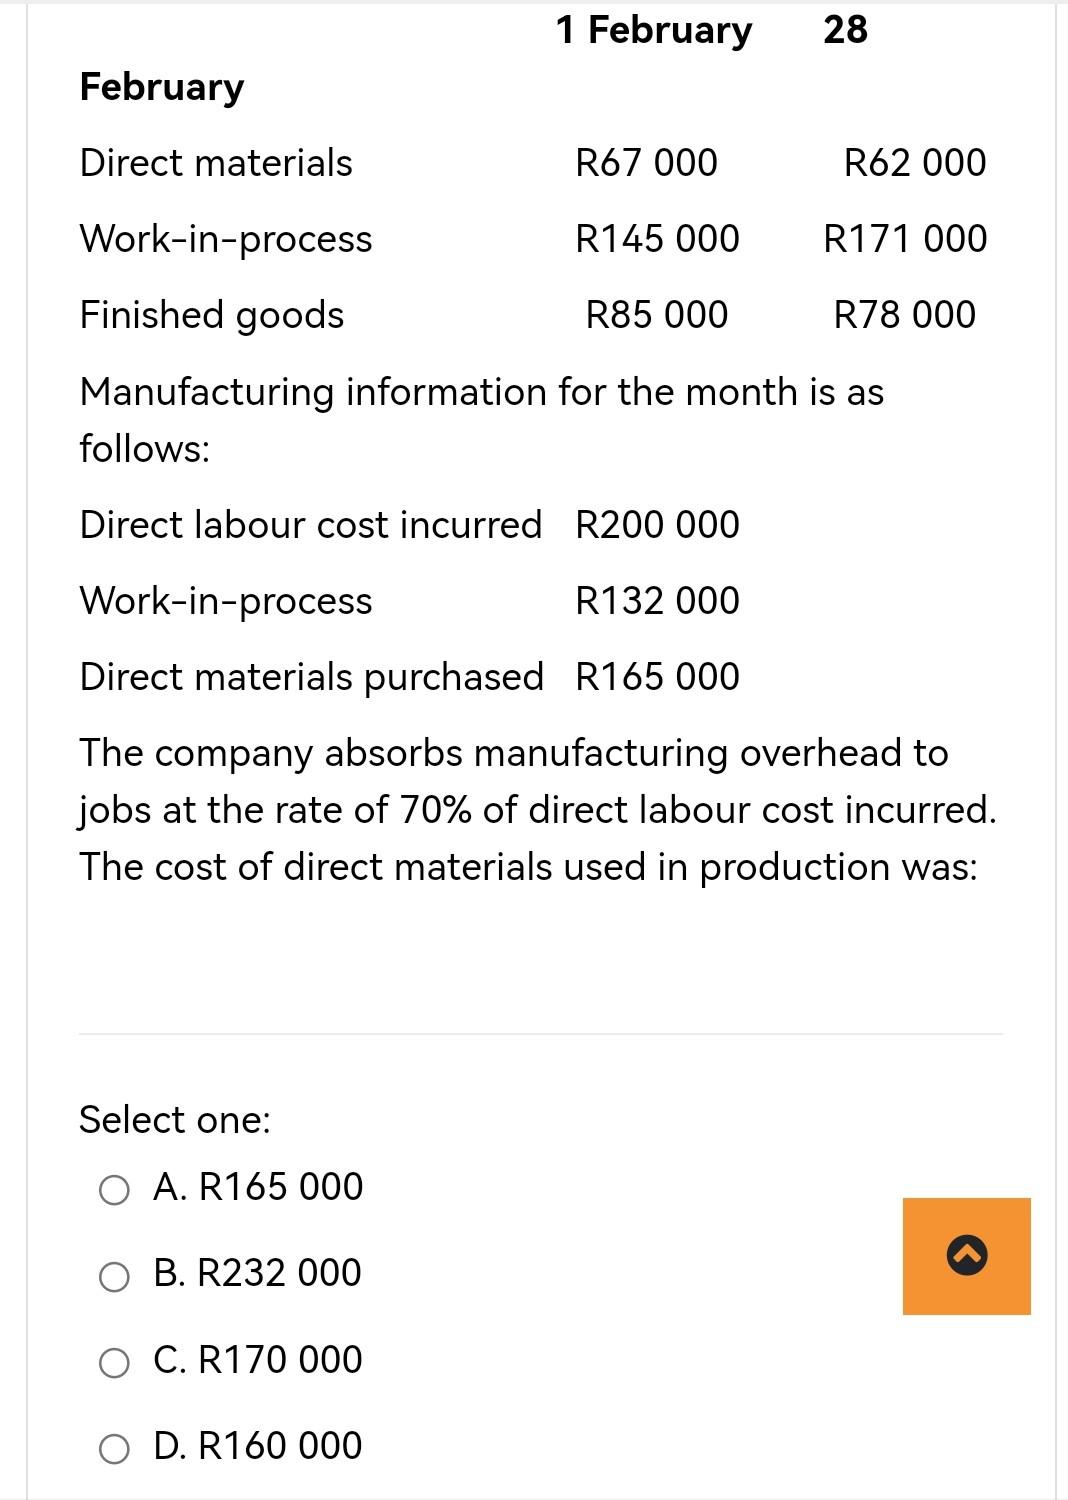Click the Direct materials purchased R165 000 value
The height and width of the screenshot is (1500, 1068).
tap(657, 677)
